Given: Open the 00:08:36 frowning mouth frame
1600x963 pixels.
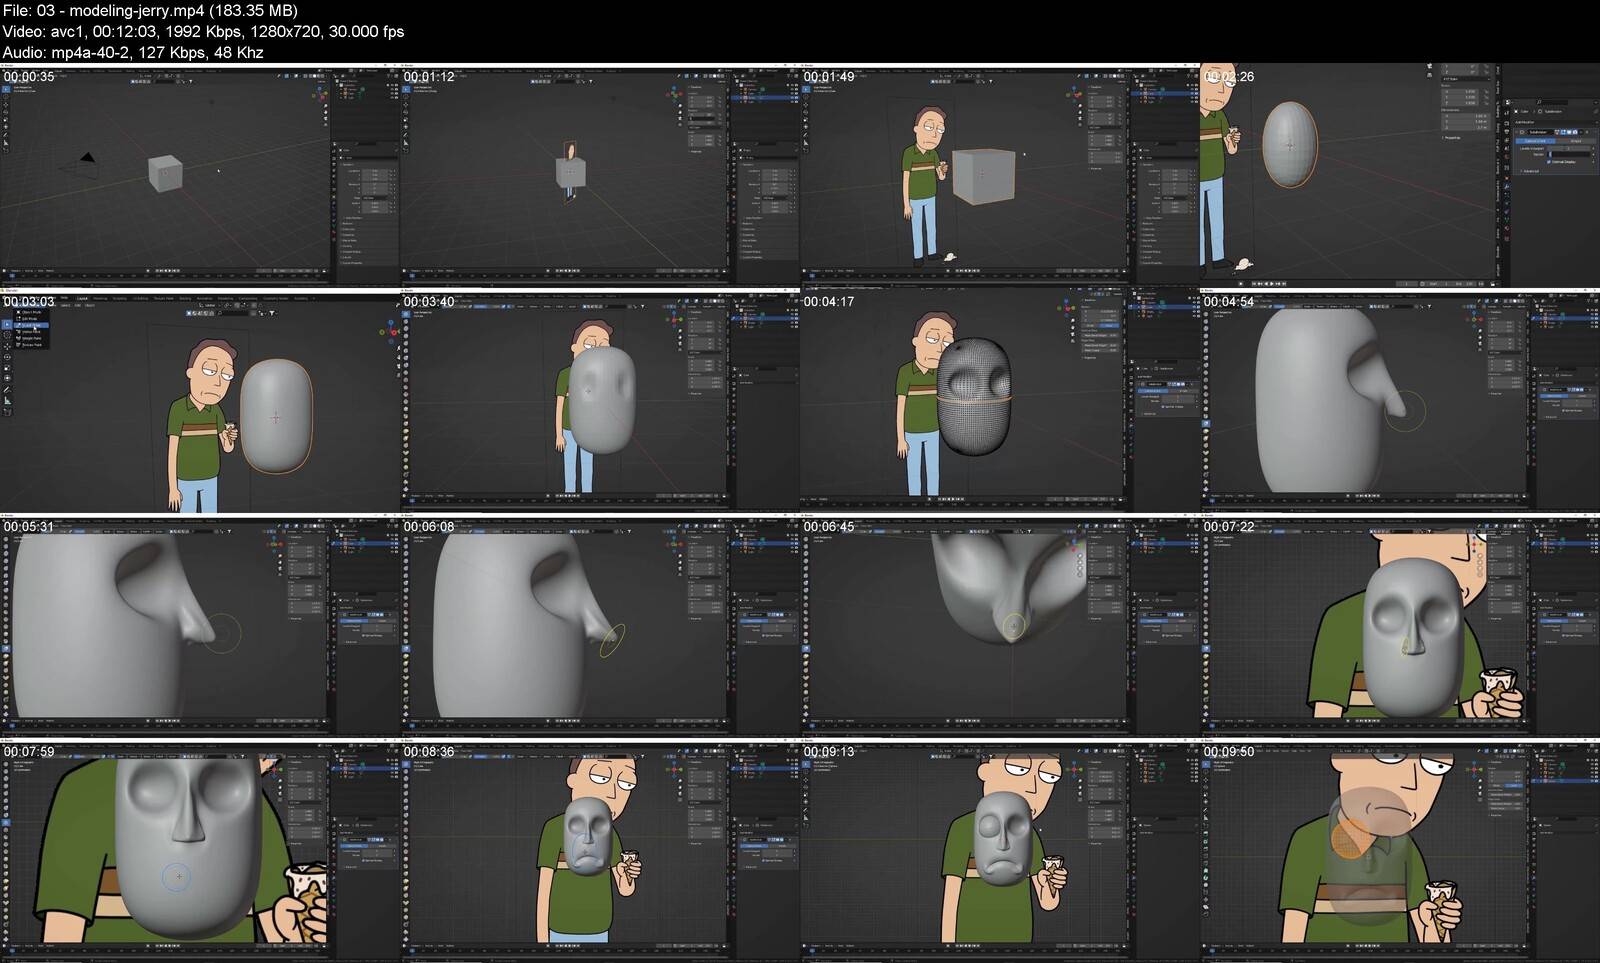Looking at the screenshot, I should [600, 852].
